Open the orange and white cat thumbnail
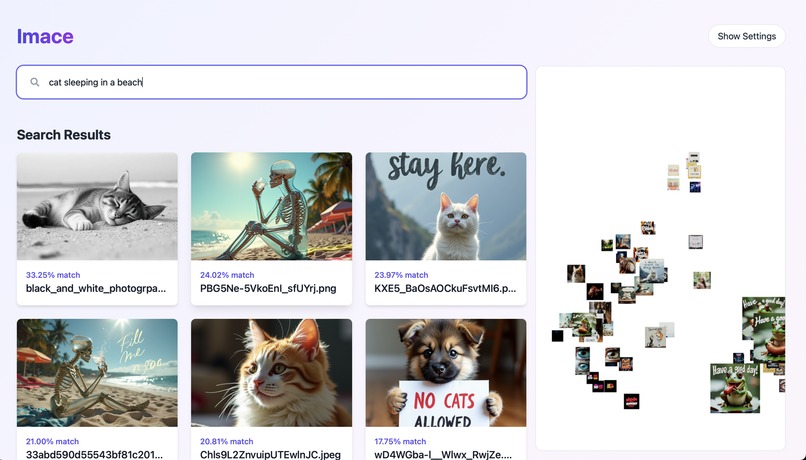806x460 pixels. click(271, 373)
